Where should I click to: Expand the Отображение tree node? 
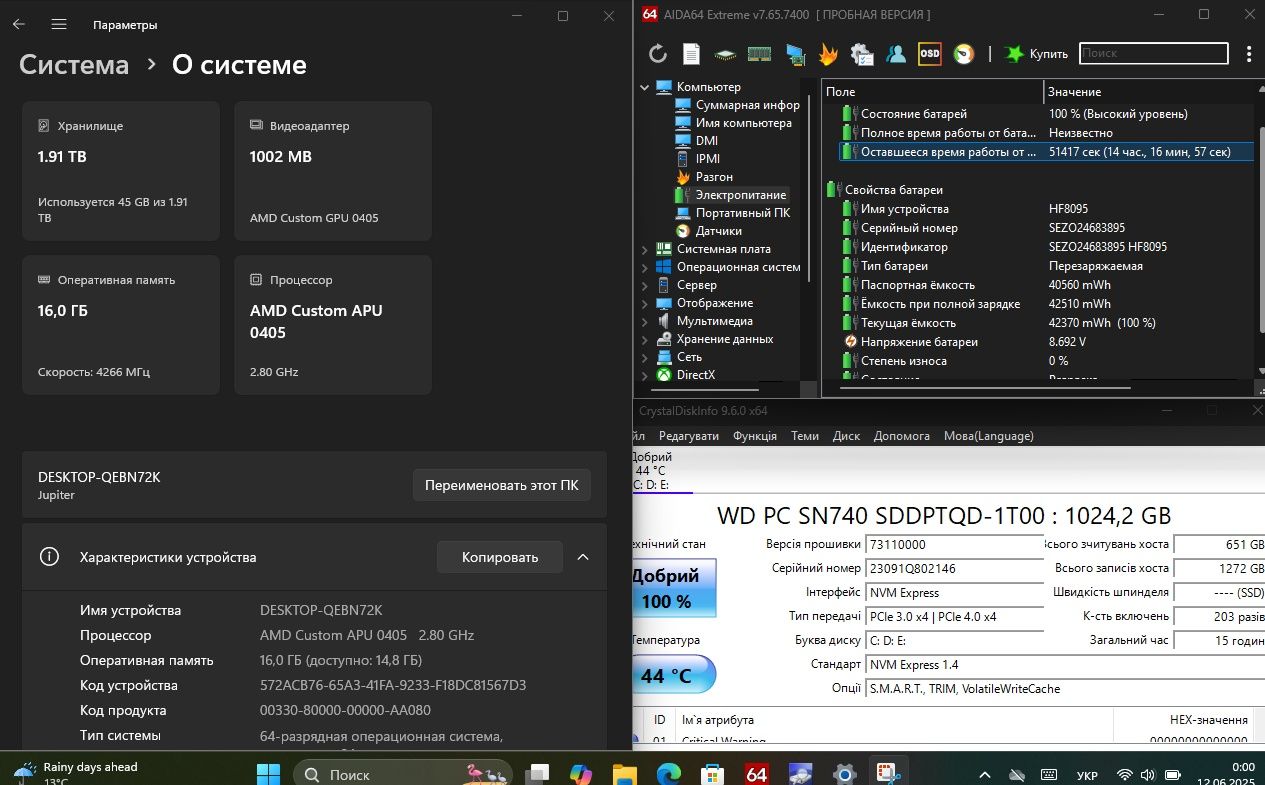[645, 303]
